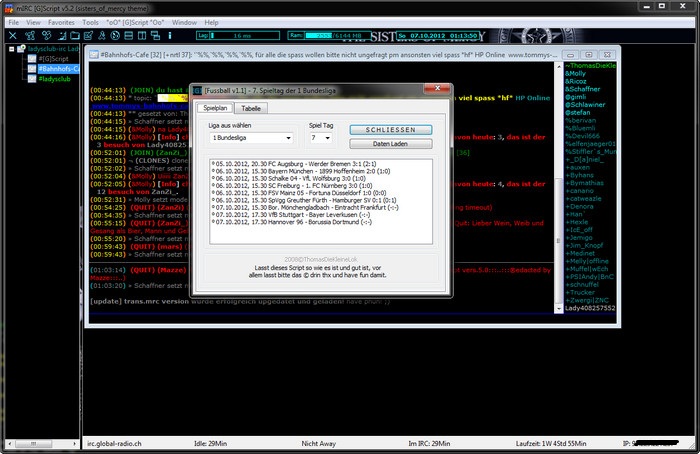Open the mIRC options toolbar icon
Screen dimensions: 700x454
[x=30, y=35]
